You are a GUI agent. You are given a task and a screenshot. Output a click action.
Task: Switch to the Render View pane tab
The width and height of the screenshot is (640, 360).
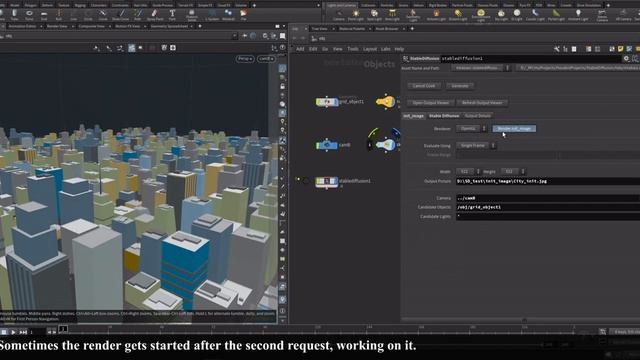tap(57, 26)
